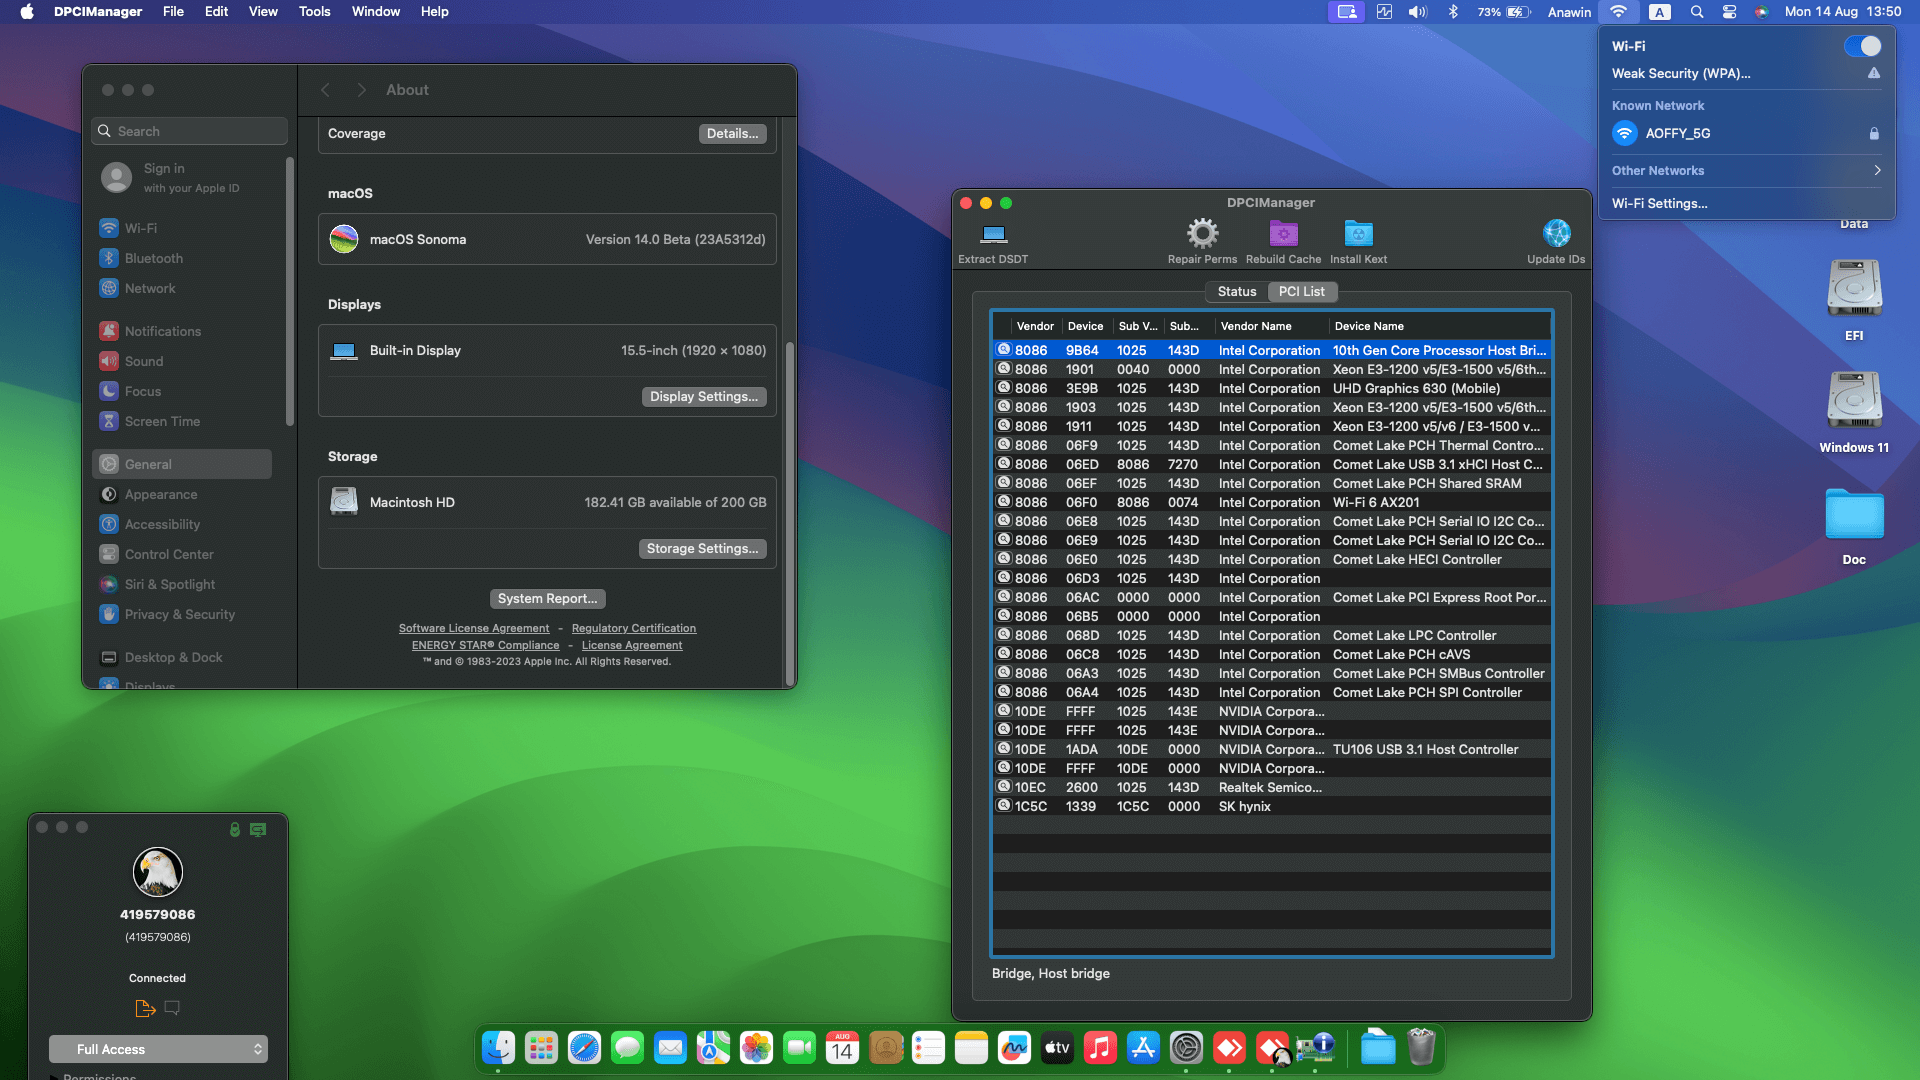Image resolution: width=1920 pixels, height=1080 pixels.
Task: Click the Sub V... column header
Action: 1137,326
